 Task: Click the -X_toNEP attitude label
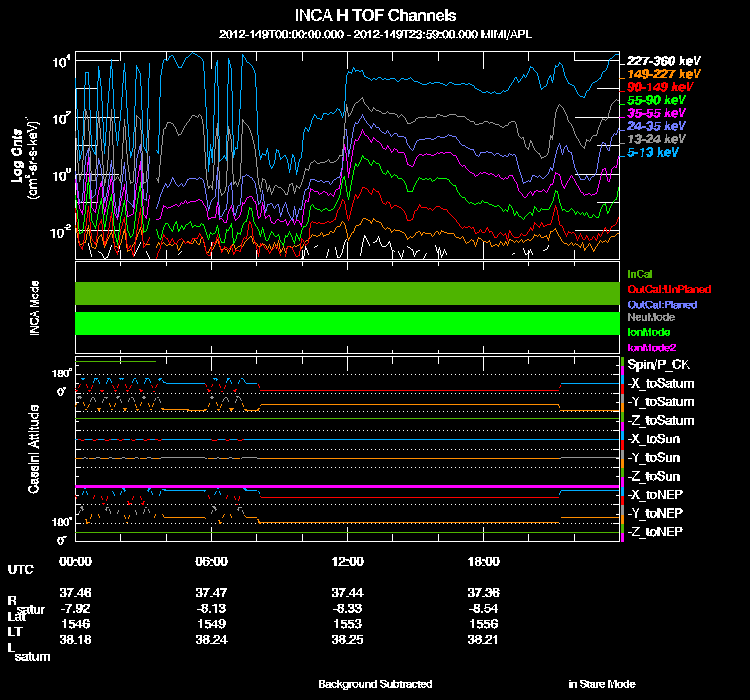click(x=655, y=495)
